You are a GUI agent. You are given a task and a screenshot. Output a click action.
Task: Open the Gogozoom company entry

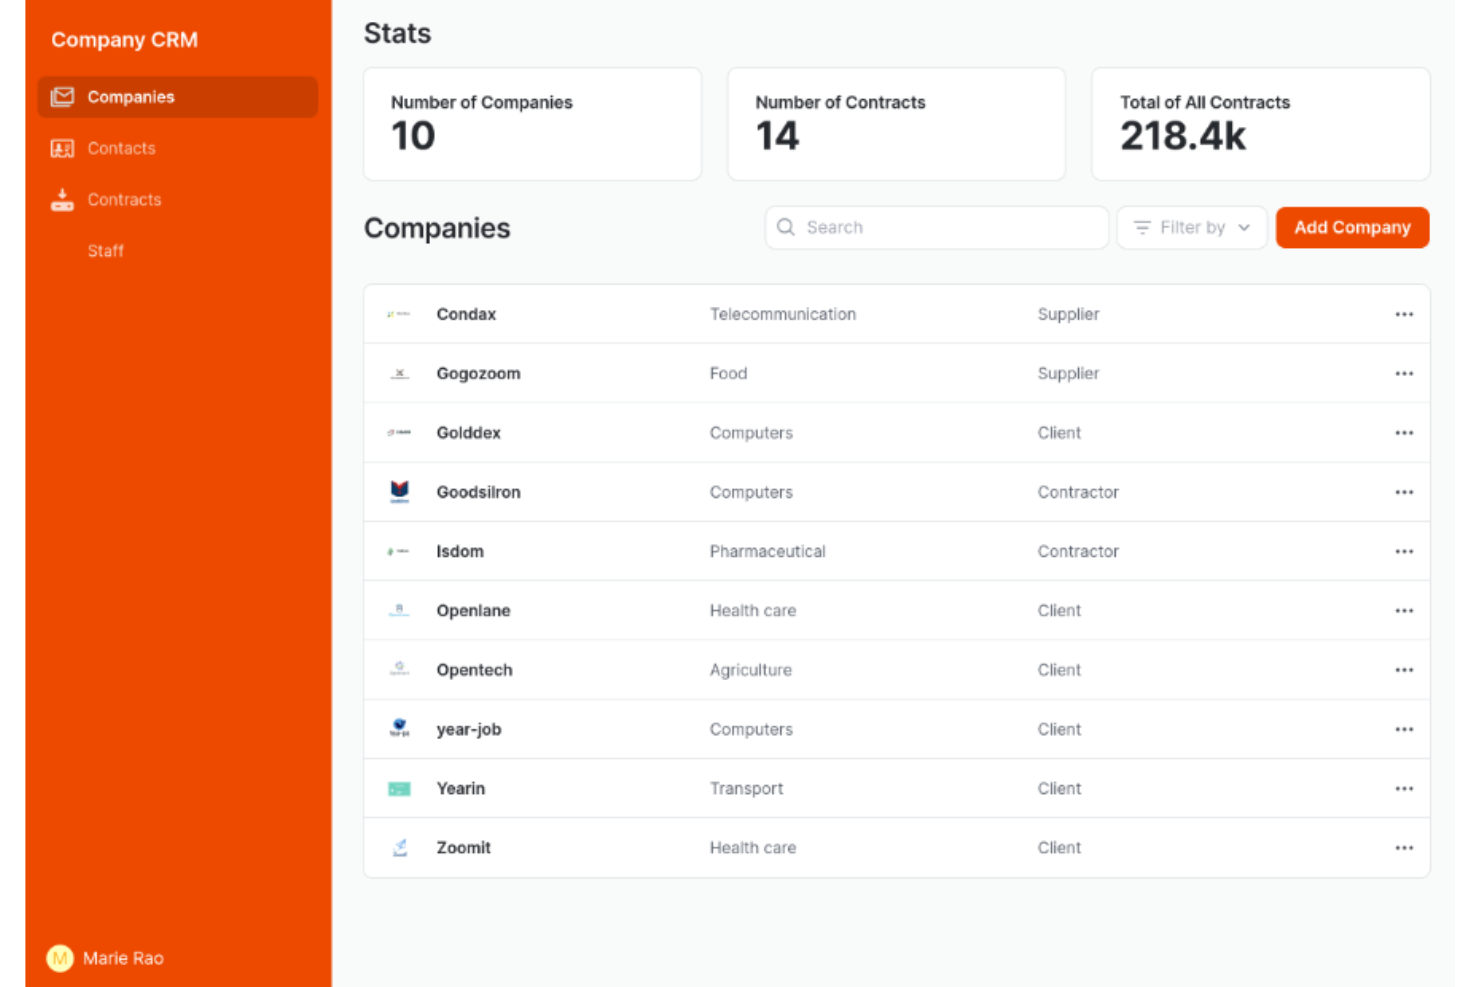point(478,373)
